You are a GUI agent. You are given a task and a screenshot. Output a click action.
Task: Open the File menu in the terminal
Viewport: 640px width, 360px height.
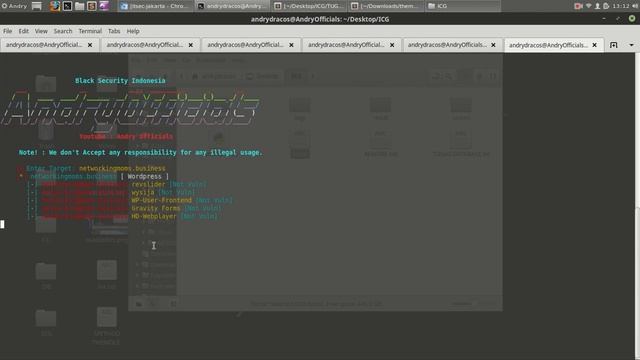click(x=7, y=31)
